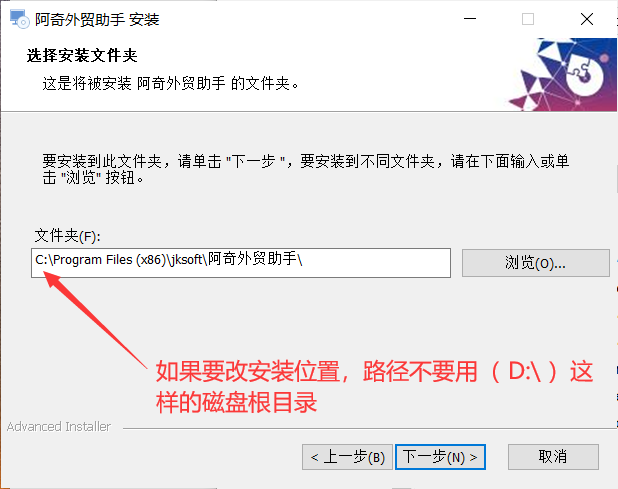The width and height of the screenshot is (618, 489).
Task: Click the installer icon in the title bar
Action: pyautogui.click(x=19, y=19)
